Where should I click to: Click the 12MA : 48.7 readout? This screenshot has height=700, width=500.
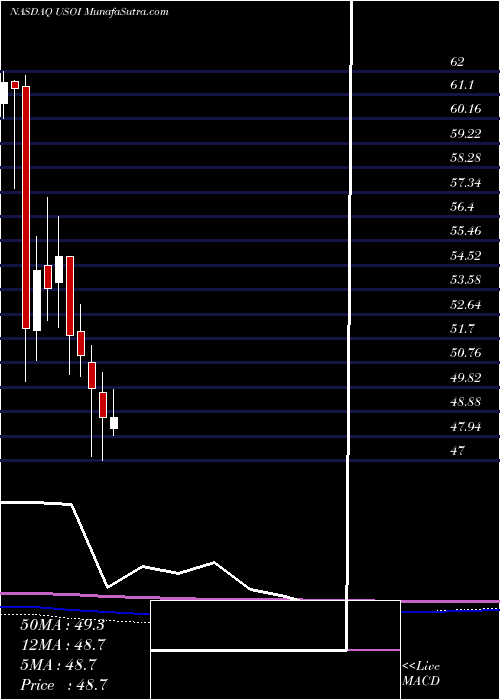[x=63, y=645]
